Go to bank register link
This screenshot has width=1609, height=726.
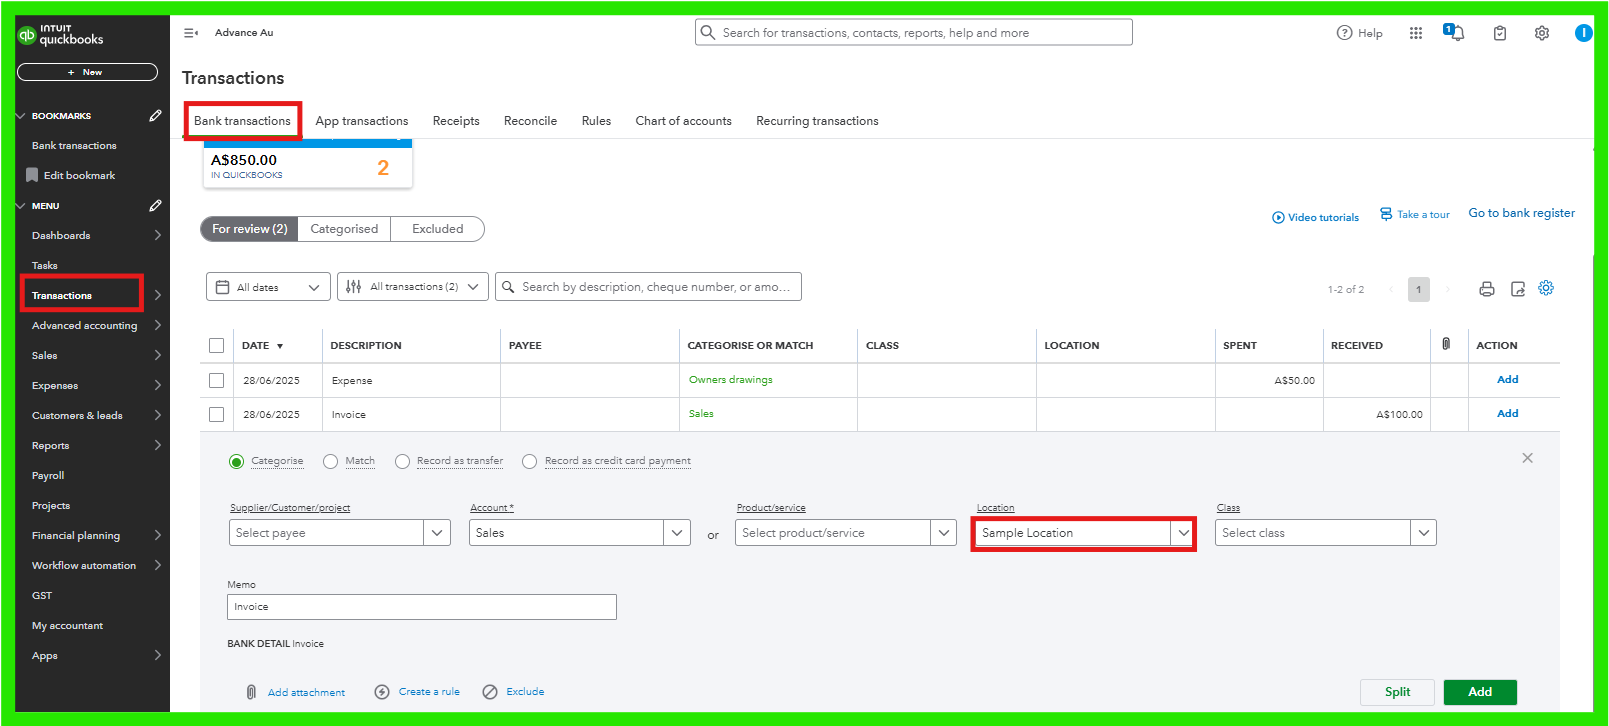1521,213
